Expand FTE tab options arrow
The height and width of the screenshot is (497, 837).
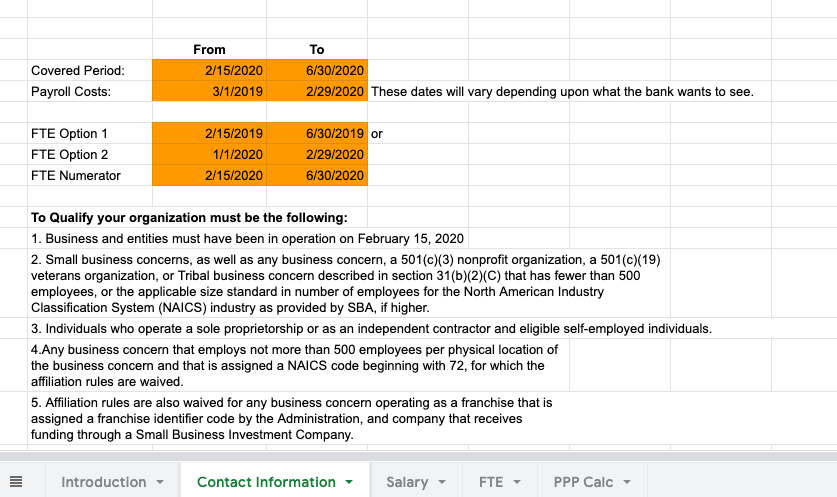pyautogui.click(x=517, y=482)
